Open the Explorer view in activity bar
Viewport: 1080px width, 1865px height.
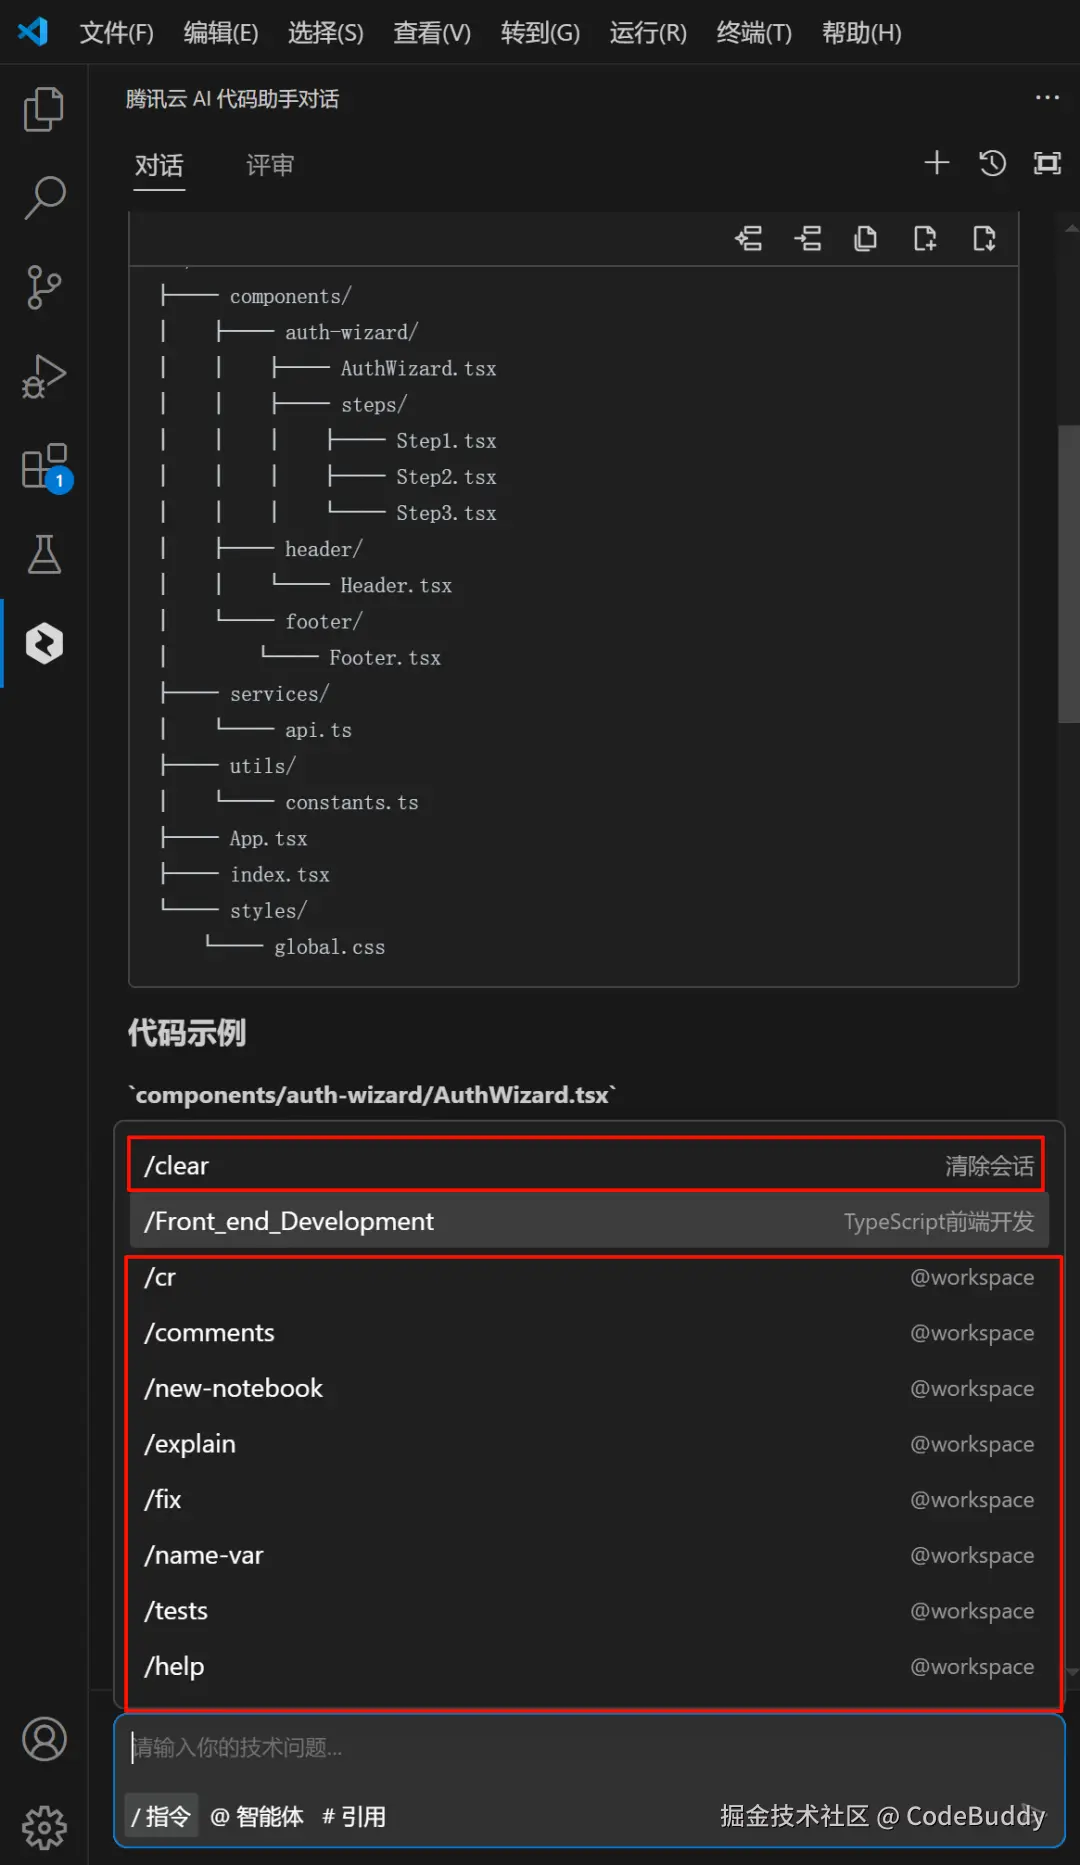pyautogui.click(x=44, y=109)
